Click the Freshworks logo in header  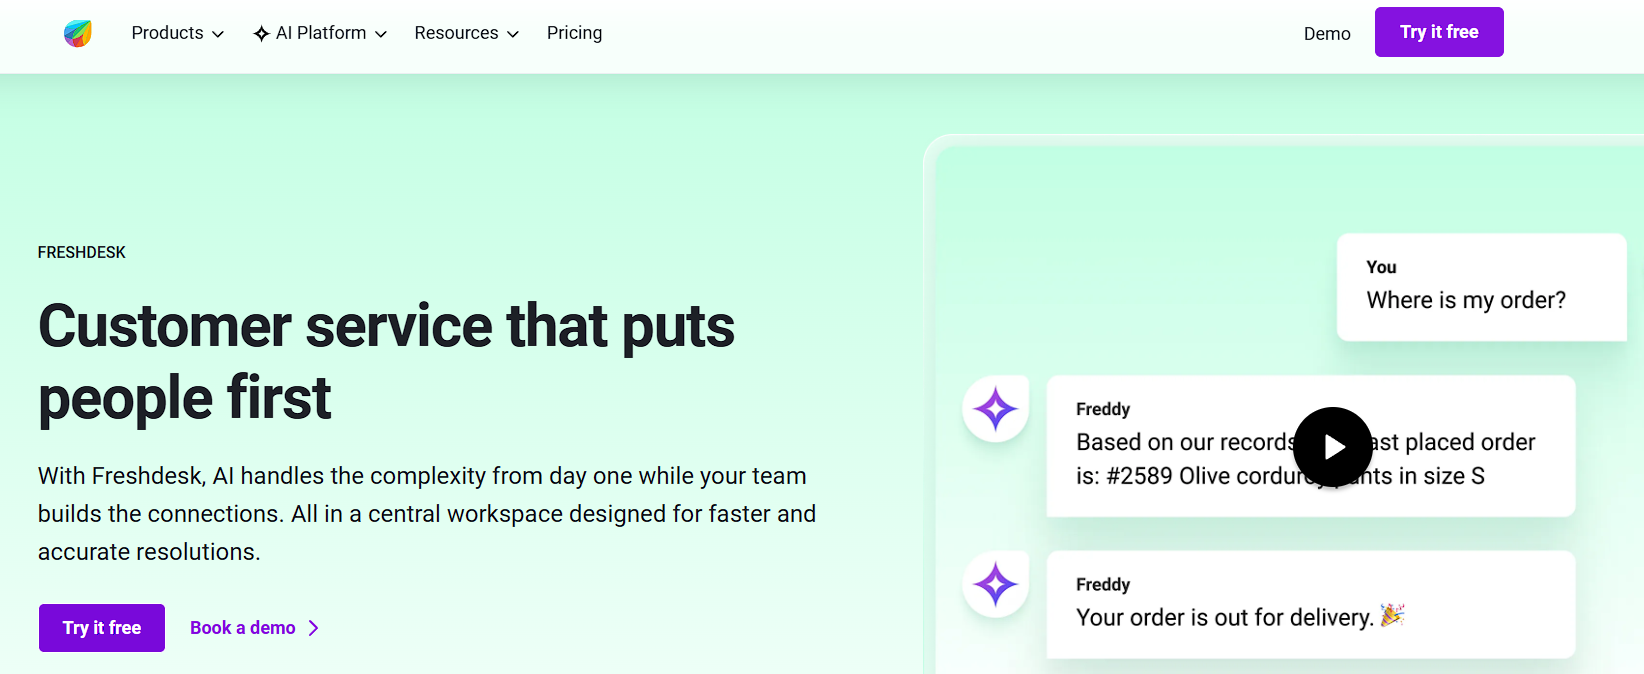[x=78, y=33]
